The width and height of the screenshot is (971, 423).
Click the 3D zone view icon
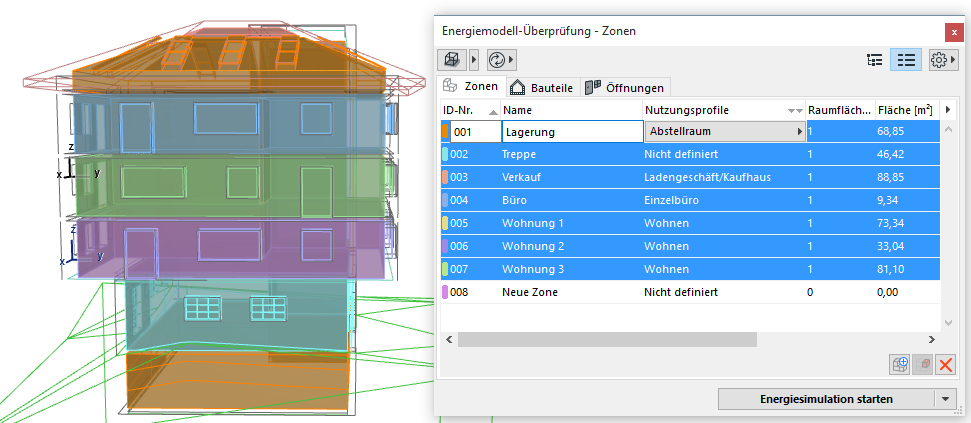tap(451, 60)
